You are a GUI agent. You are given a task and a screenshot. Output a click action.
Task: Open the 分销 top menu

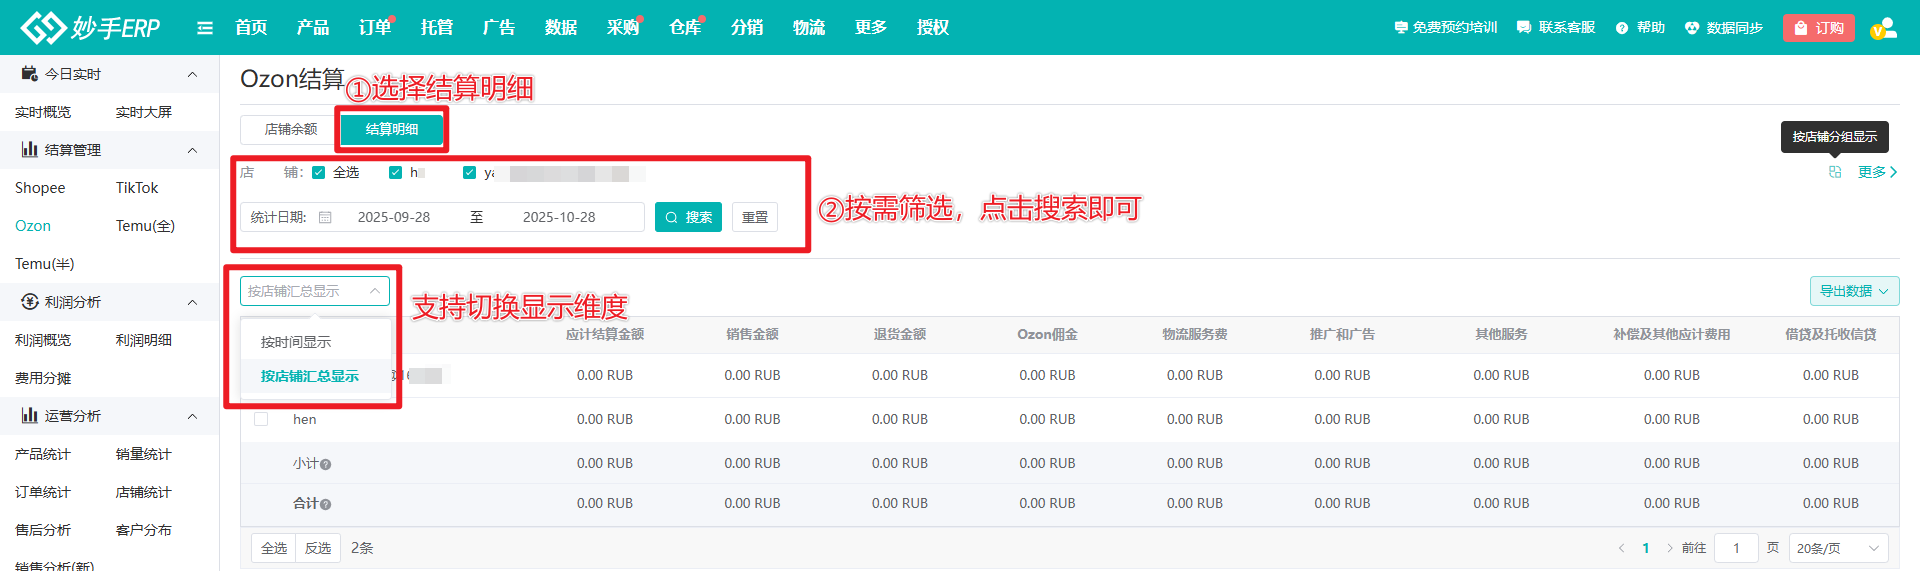(x=747, y=27)
